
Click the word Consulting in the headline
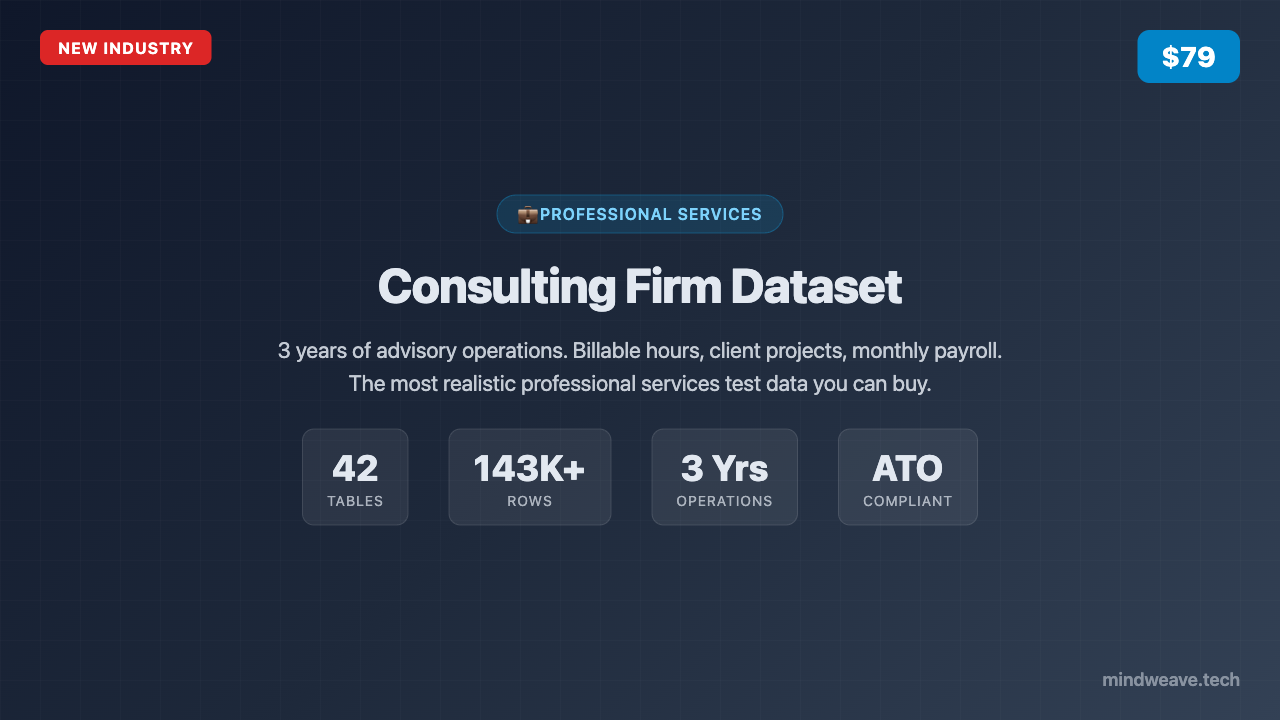[x=496, y=287]
